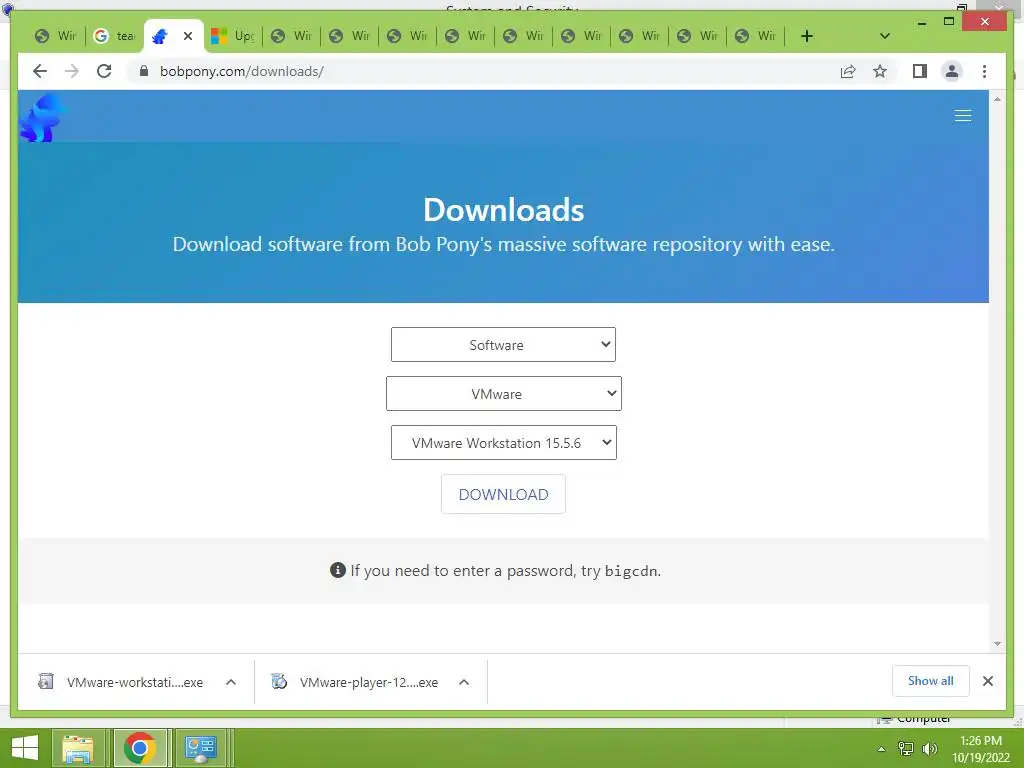This screenshot has width=1024, height=768.
Task: Click the 'Downloads' page heading
Action: [504, 210]
